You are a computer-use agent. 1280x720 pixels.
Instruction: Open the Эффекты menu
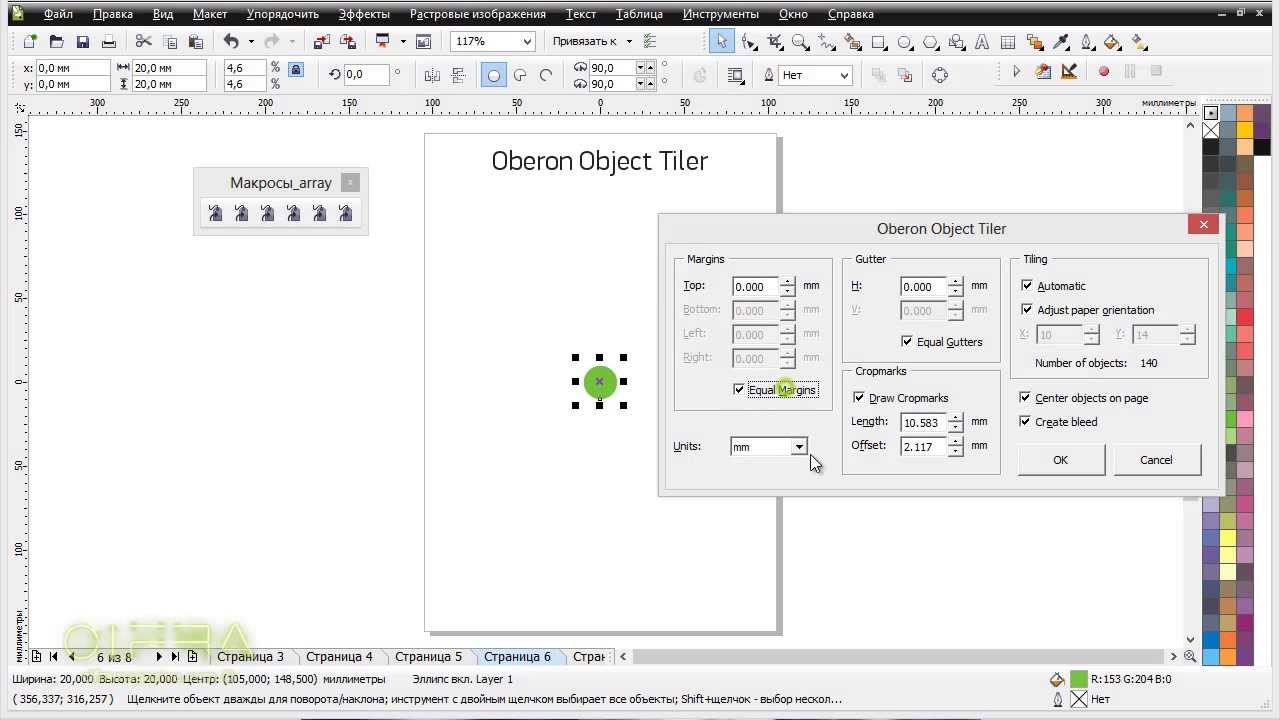pos(364,14)
